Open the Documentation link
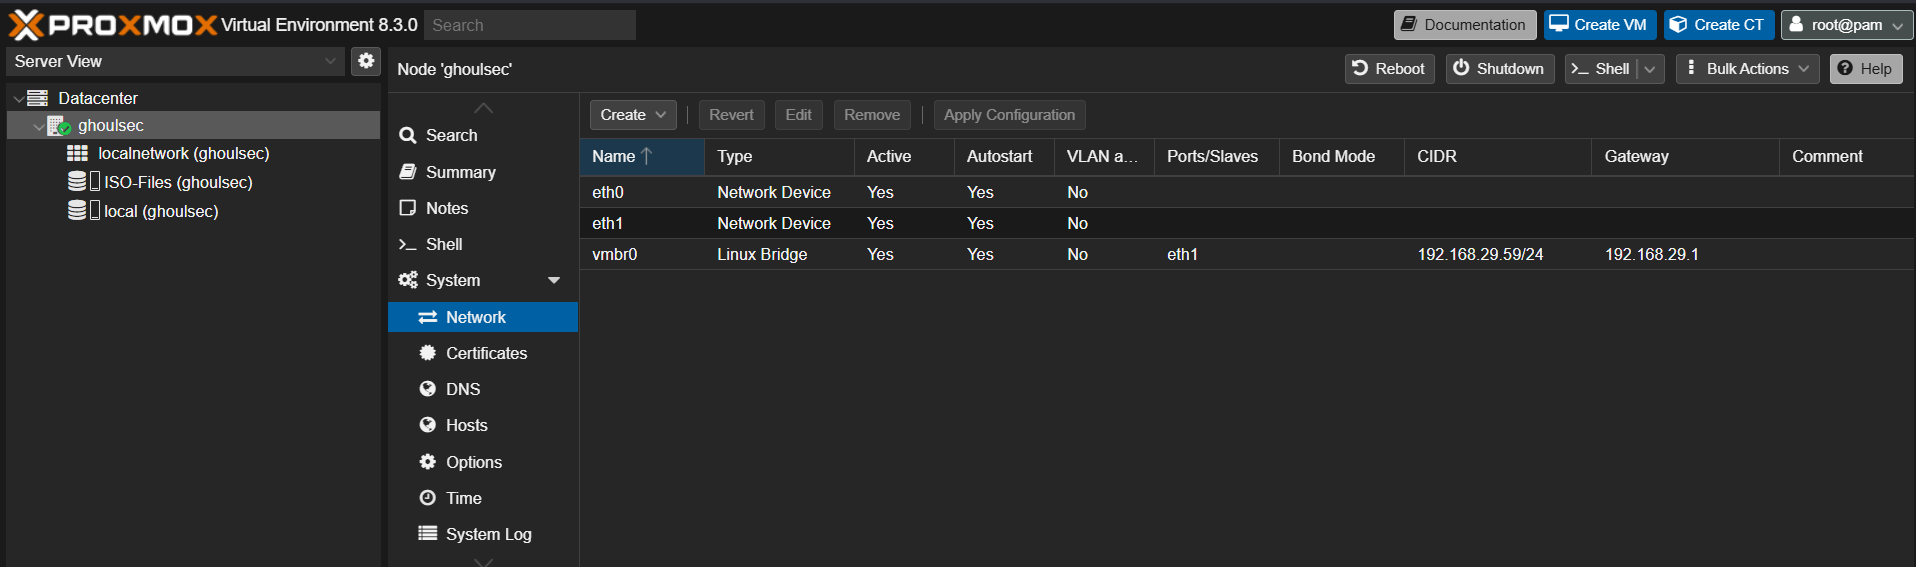 [x=1464, y=25]
